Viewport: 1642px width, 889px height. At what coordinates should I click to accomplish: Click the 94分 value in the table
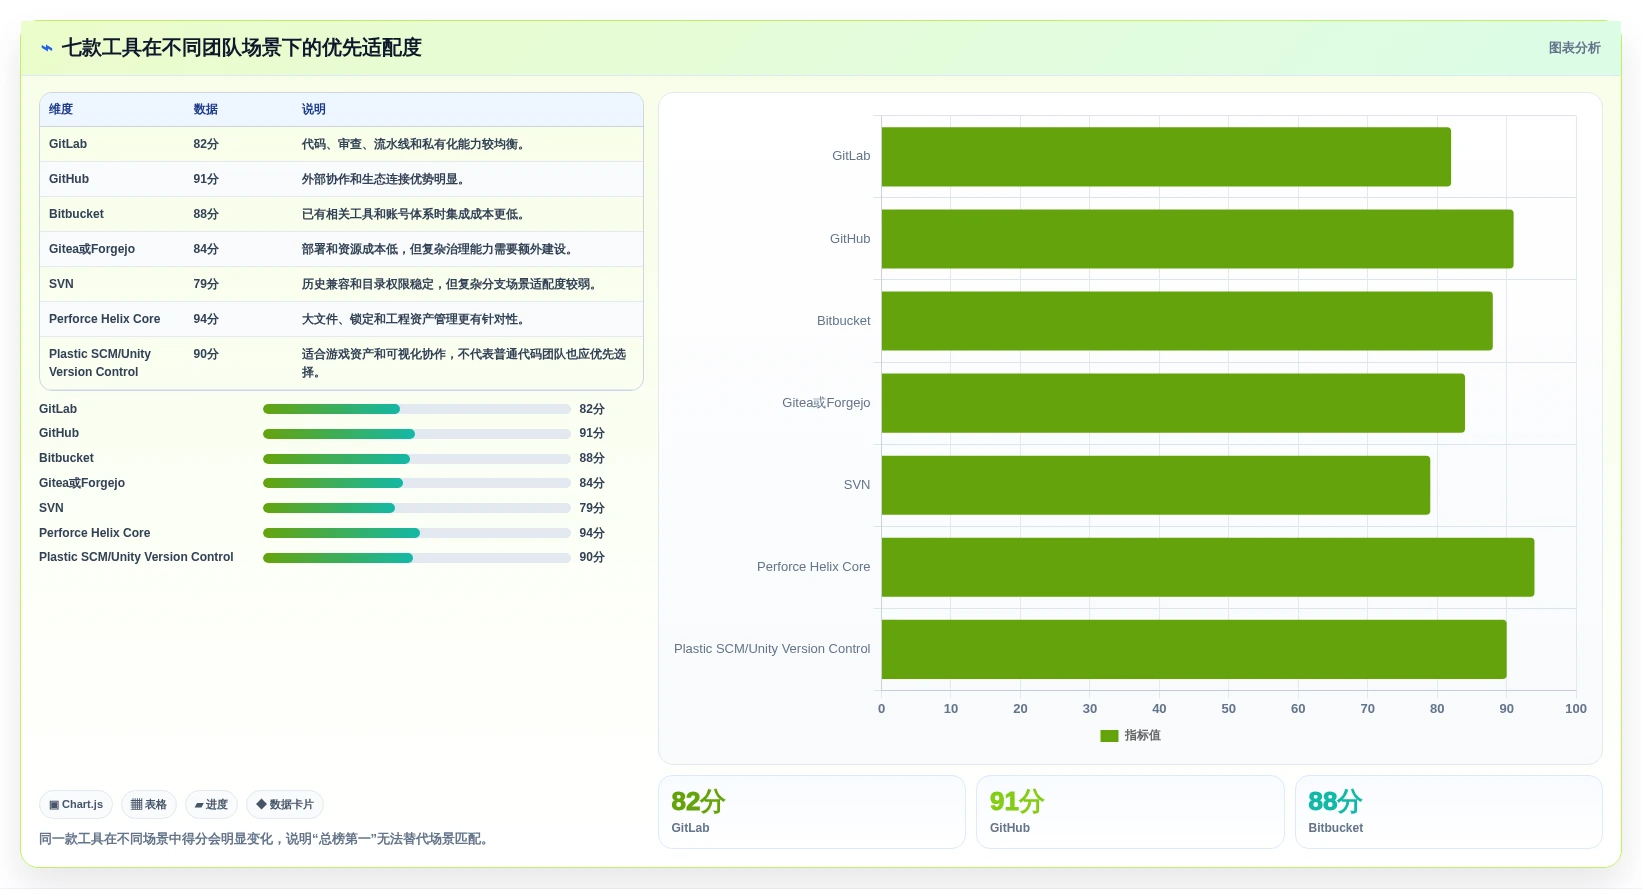pyautogui.click(x=206, y=319)
